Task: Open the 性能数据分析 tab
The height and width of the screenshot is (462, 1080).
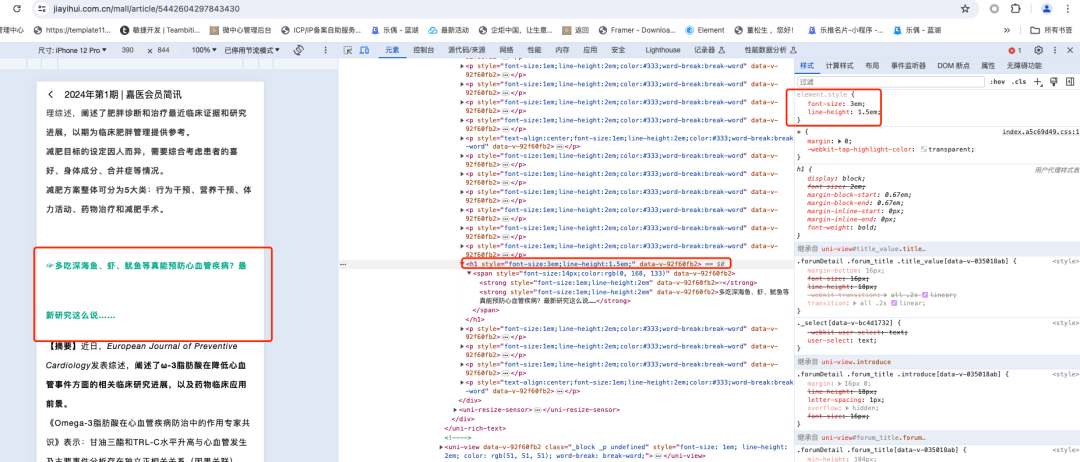Action: tap(771, 50)
